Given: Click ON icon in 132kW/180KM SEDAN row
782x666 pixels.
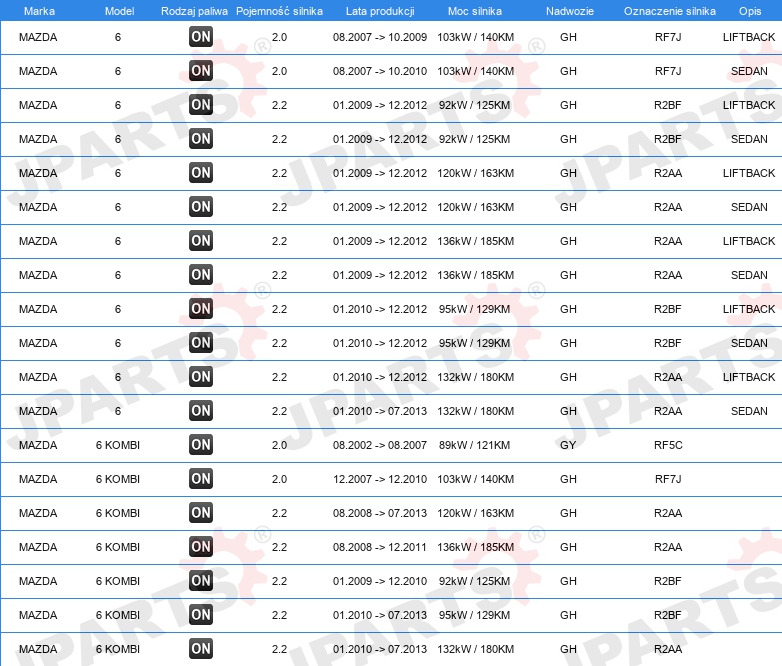Looking at the screenshot, I should pos(201,411).
